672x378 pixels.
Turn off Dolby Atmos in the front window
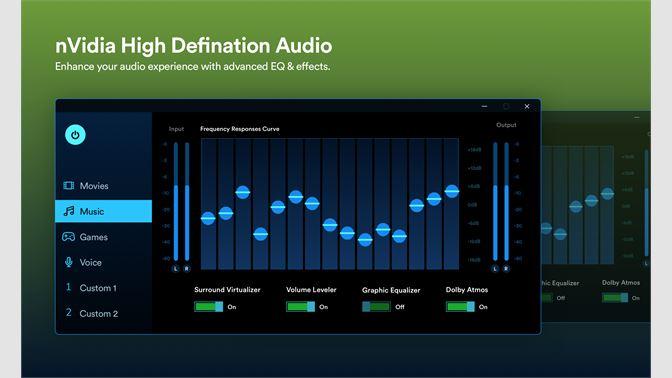coord(460,306)
